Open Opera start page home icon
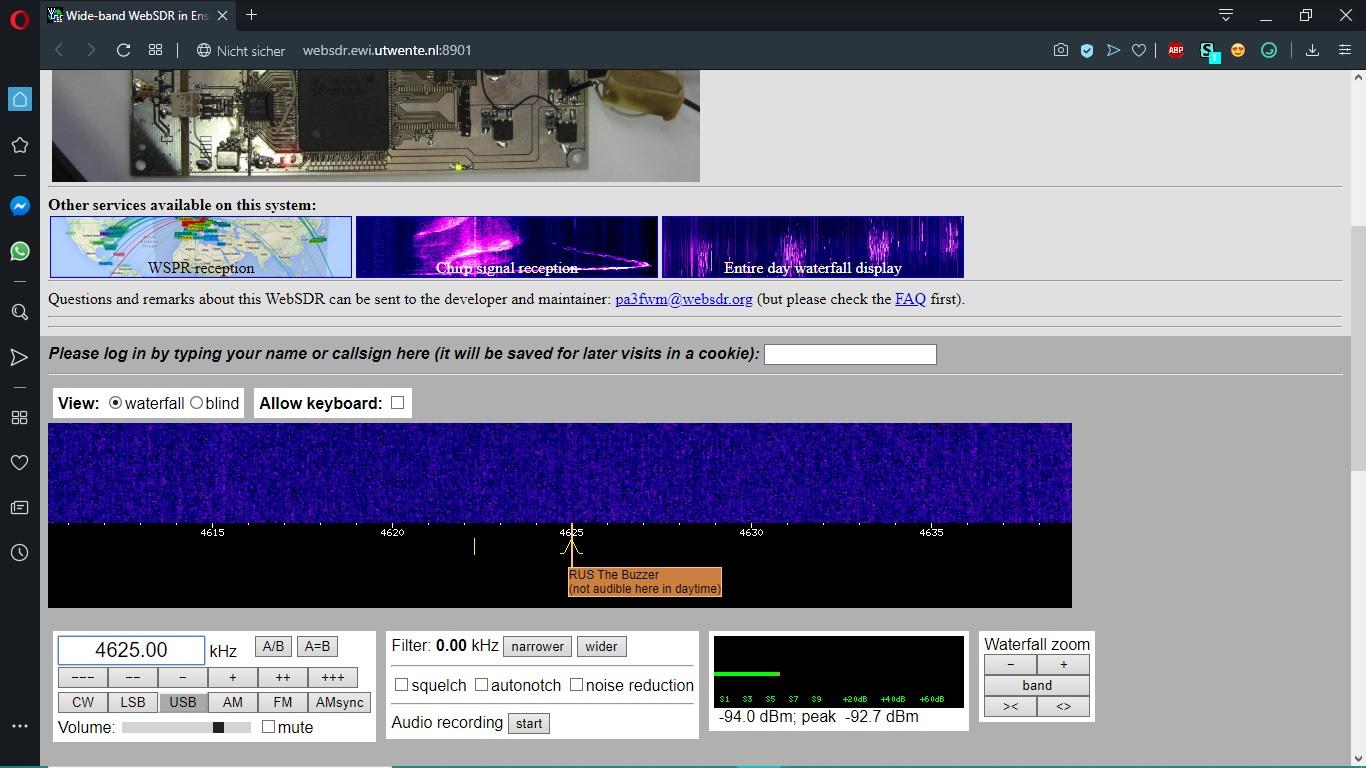Image resolution: width=1366 pixels, height=768 pixels. pos(20,99)
